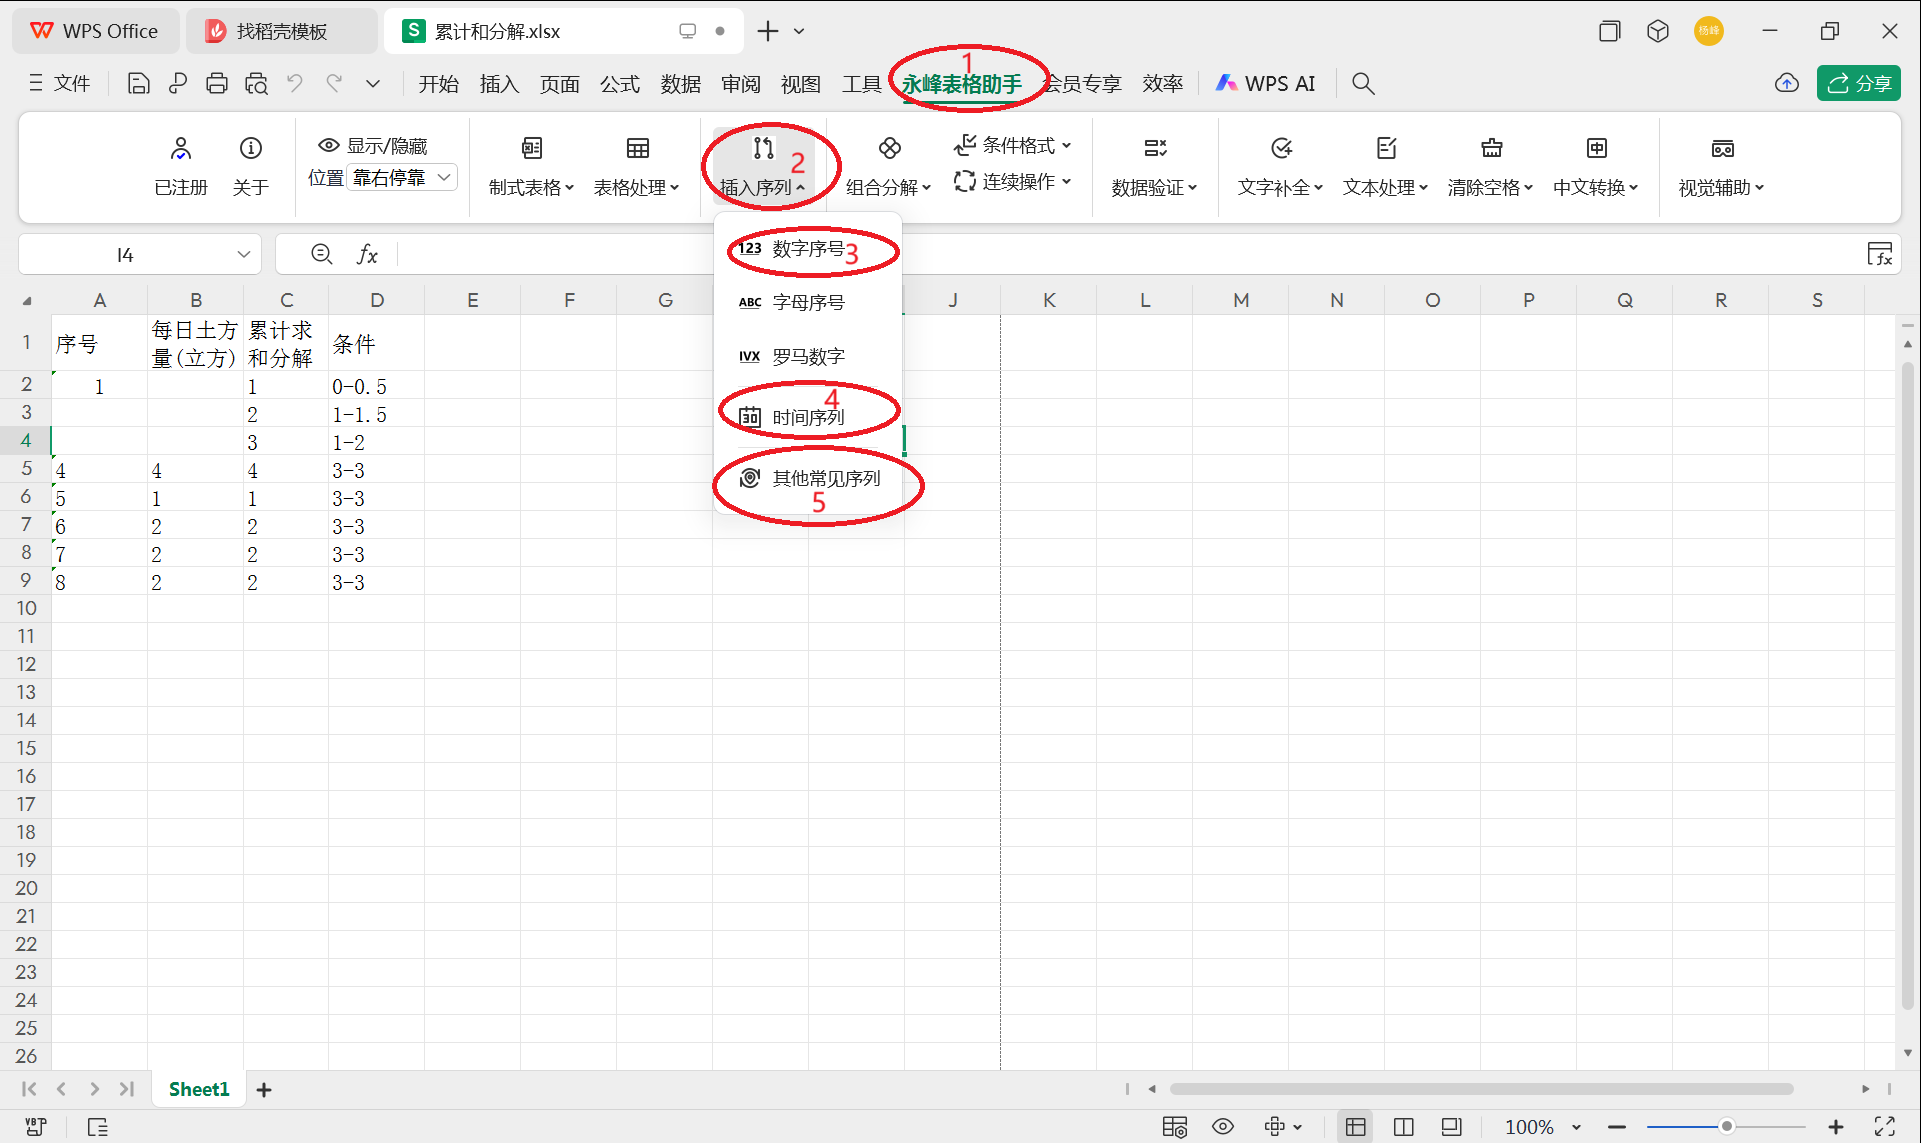
Task: Click the 已注册 button
Action: (181, 165)
